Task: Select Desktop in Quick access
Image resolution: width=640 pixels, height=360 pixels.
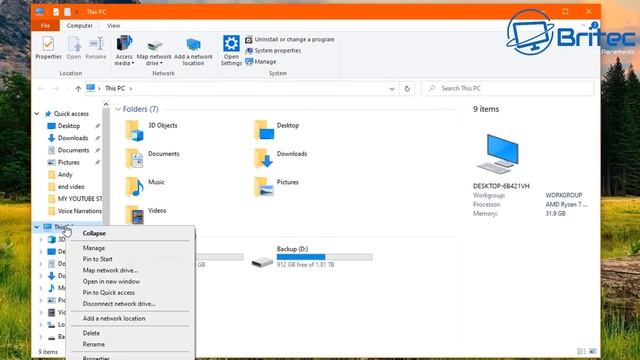Action: tap(69, 126)
